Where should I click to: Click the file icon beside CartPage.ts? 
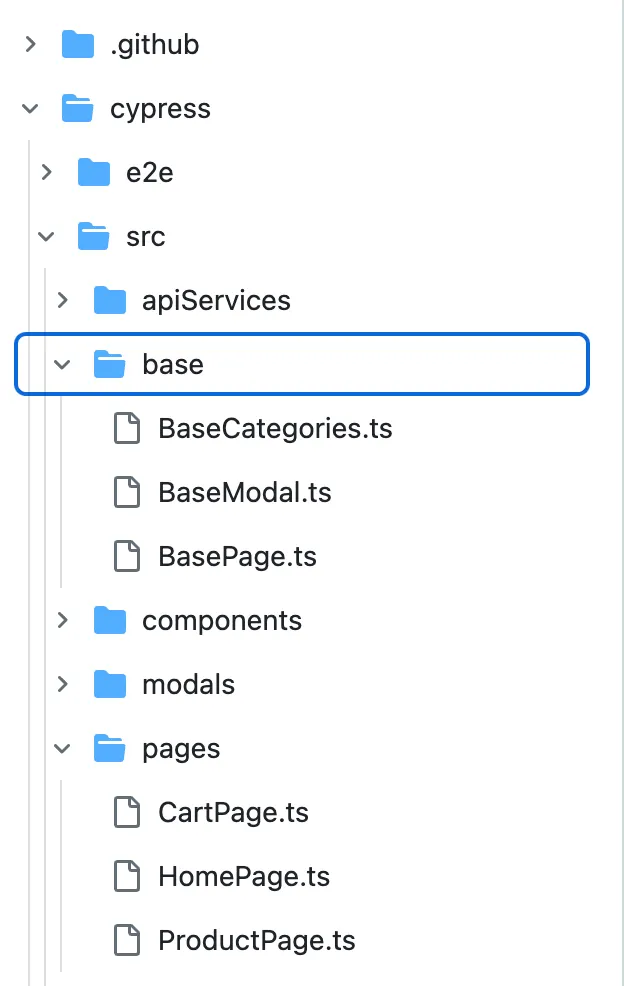click(x=126, y=813)
